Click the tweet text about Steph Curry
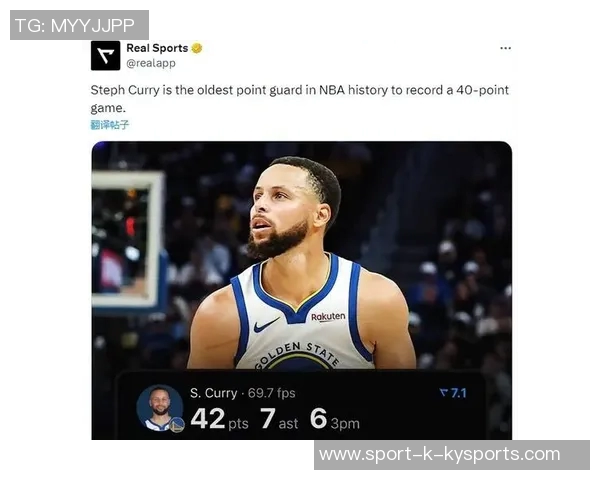The width and height of the screenshot is (600, 480). pos(300,99)
